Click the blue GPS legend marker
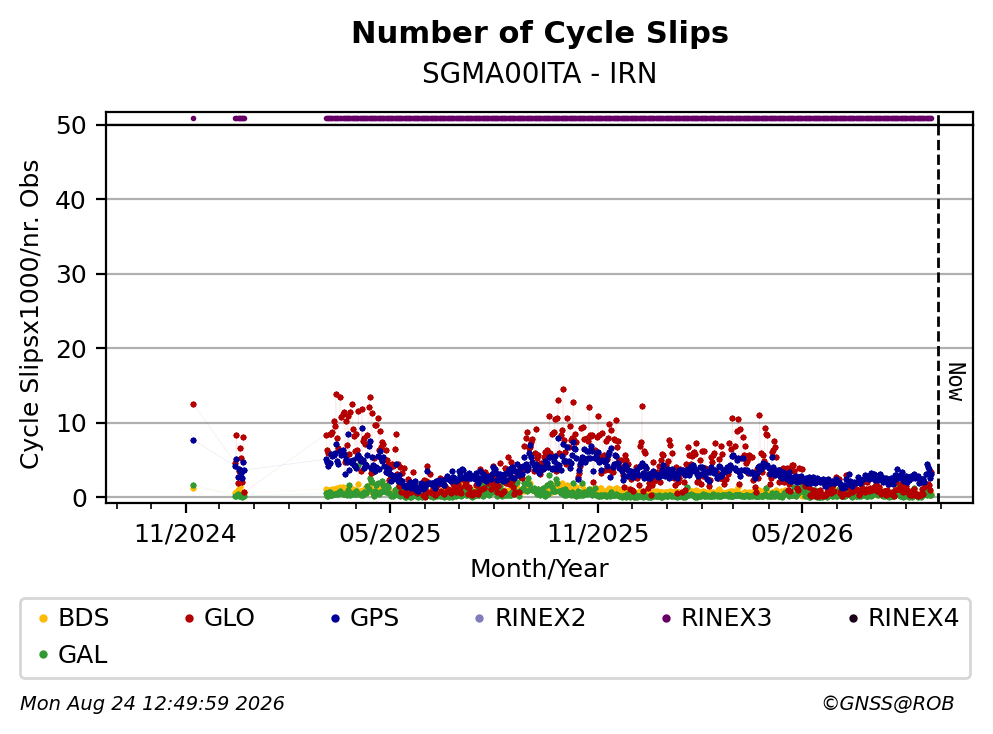This screenshot has width=993, height=734. coord(335,618)
